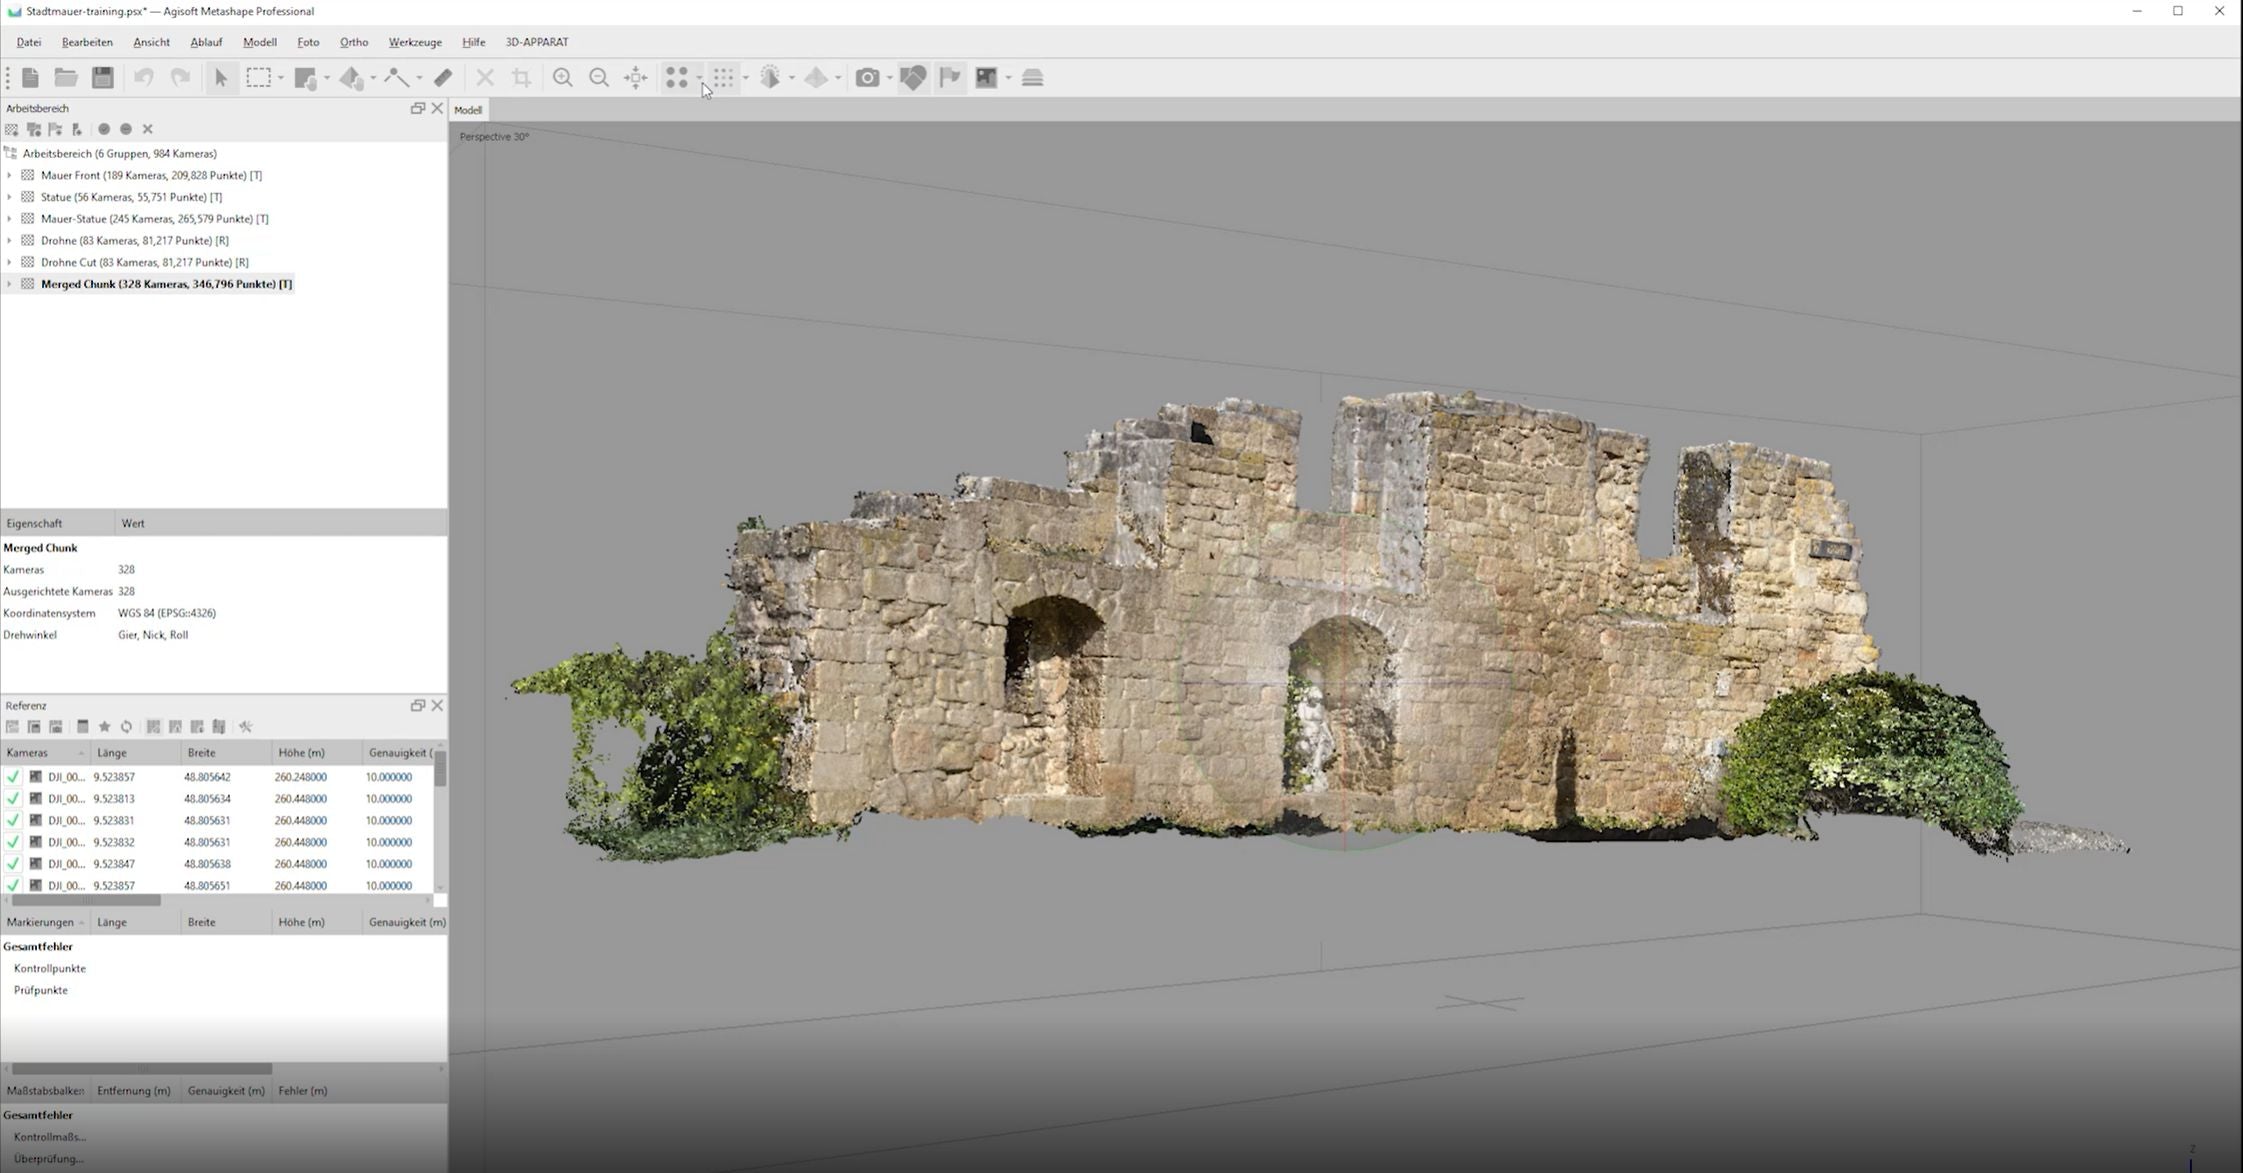The image size is (2243, 1173).
Task: Choose the Rectangle Selection tool
Action: 259,78
